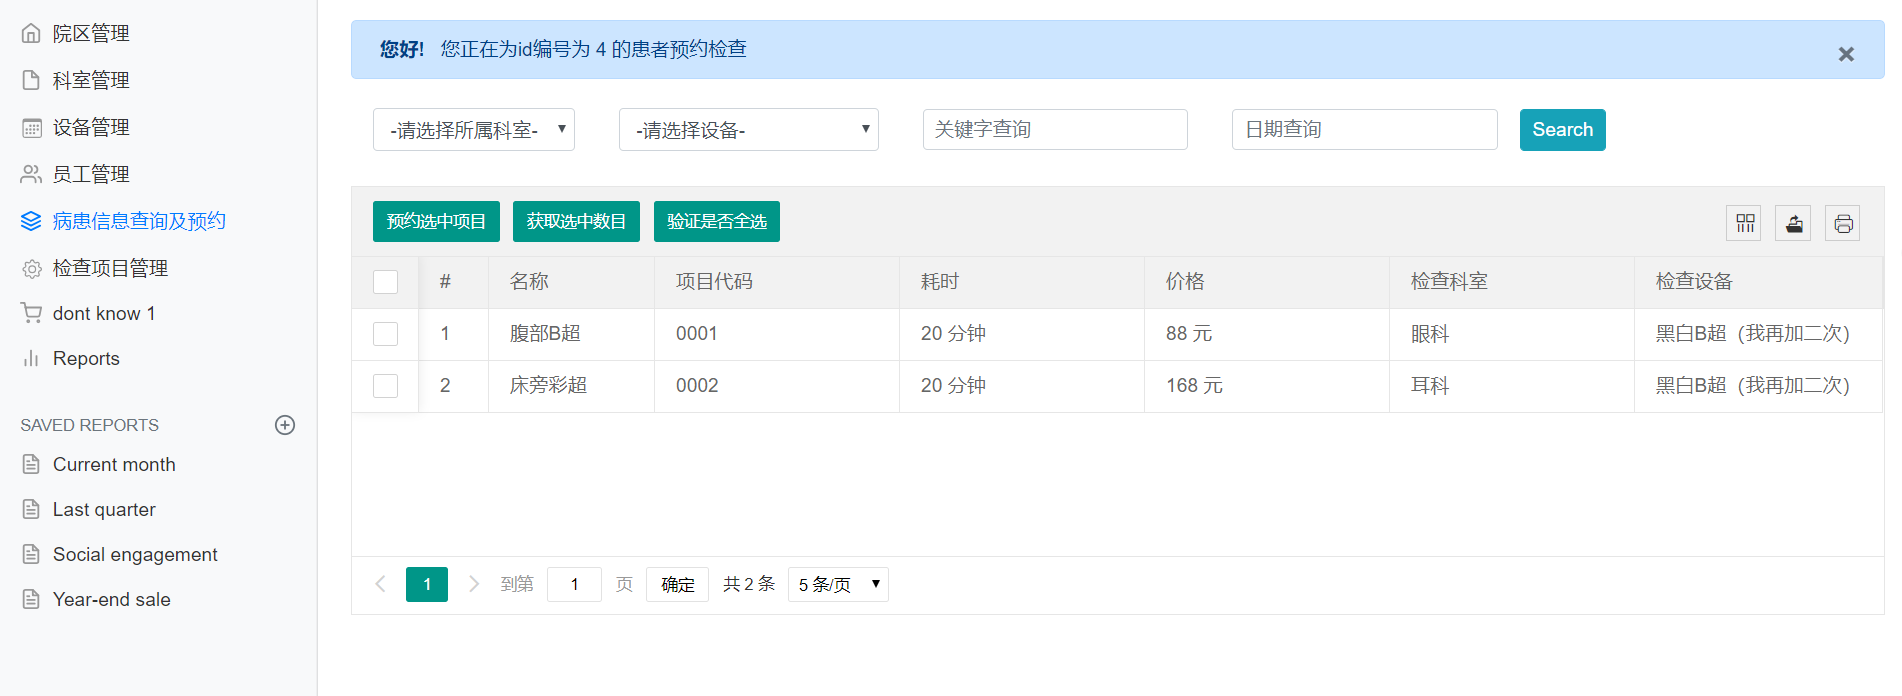Click the print table icon

1843,223
